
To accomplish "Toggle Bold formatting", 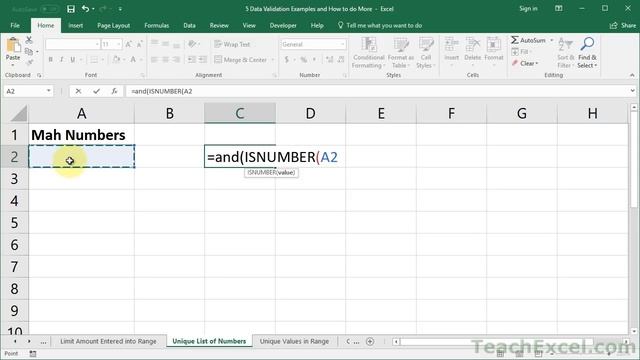I will 51,60.
